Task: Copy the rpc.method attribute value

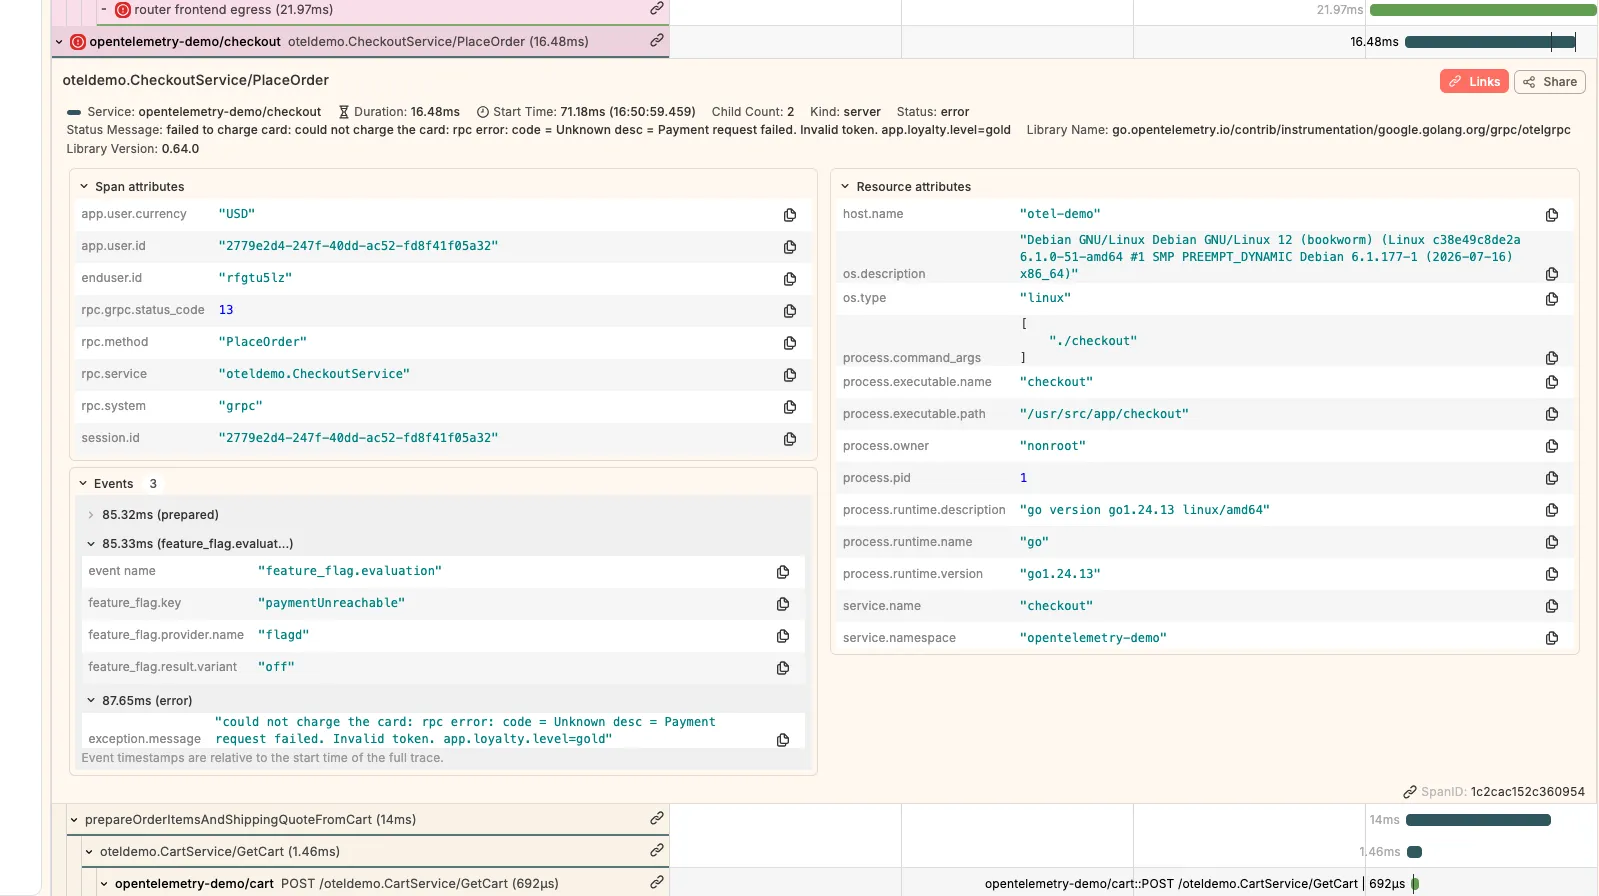Action: pos(790,343)
